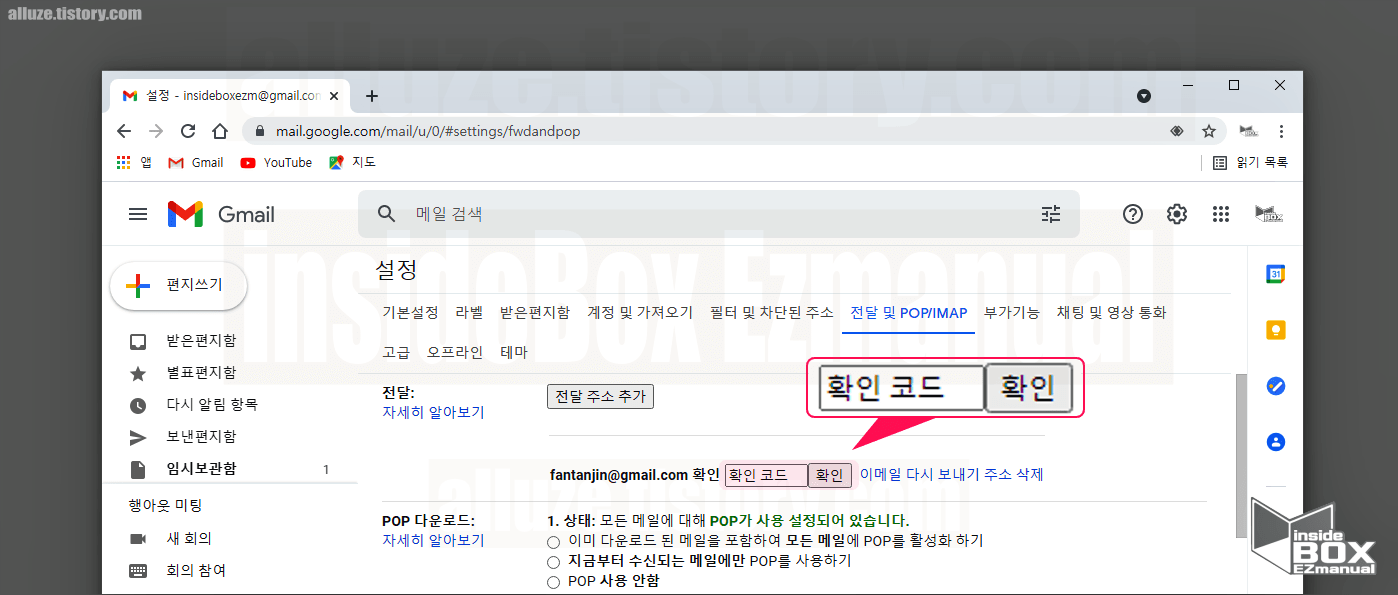Open the Google account avatar

[x=1268, y=214]
